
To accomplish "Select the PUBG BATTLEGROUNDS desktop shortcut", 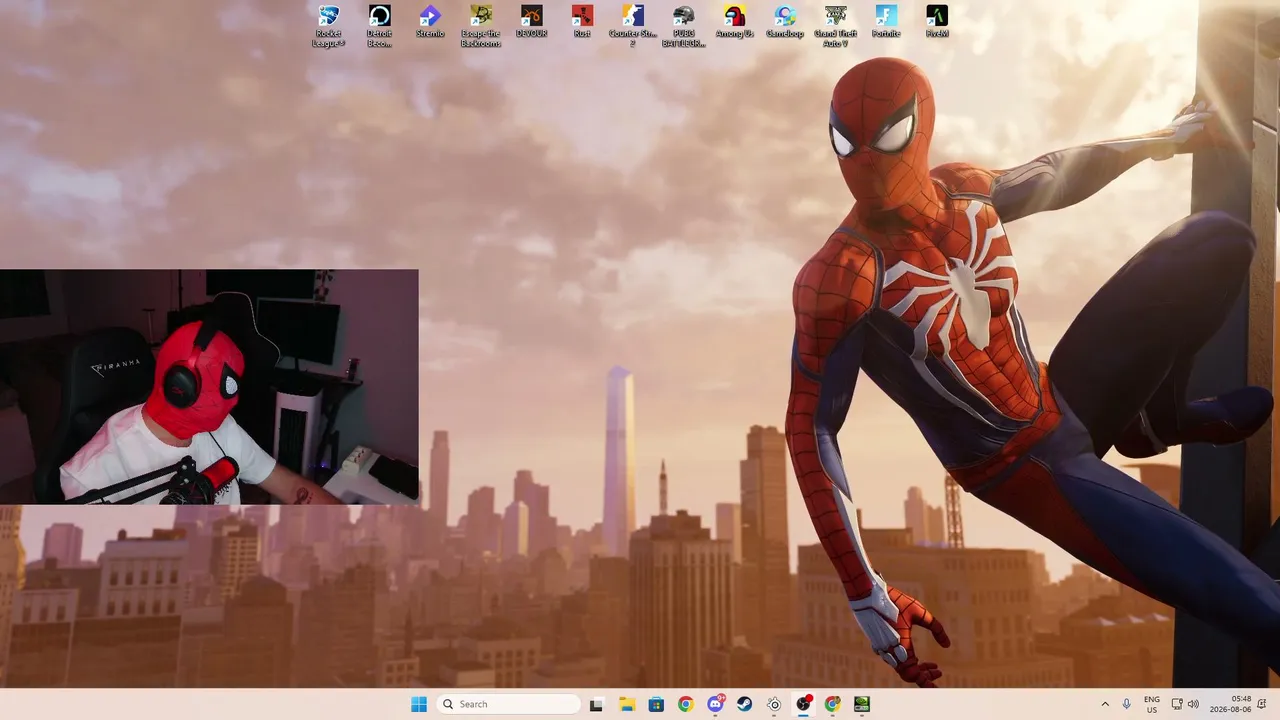I will pos(684,26).
